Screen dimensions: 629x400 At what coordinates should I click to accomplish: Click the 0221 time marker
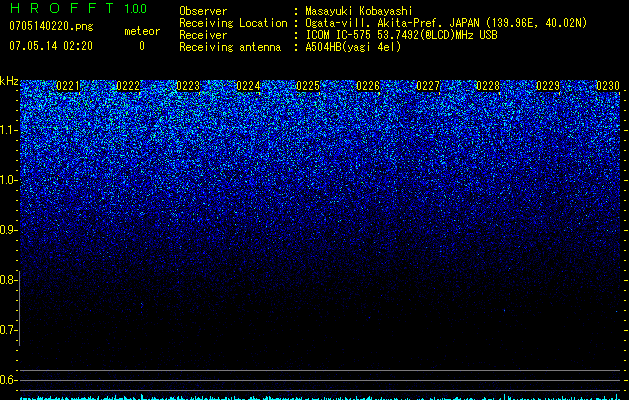[68, 86]
